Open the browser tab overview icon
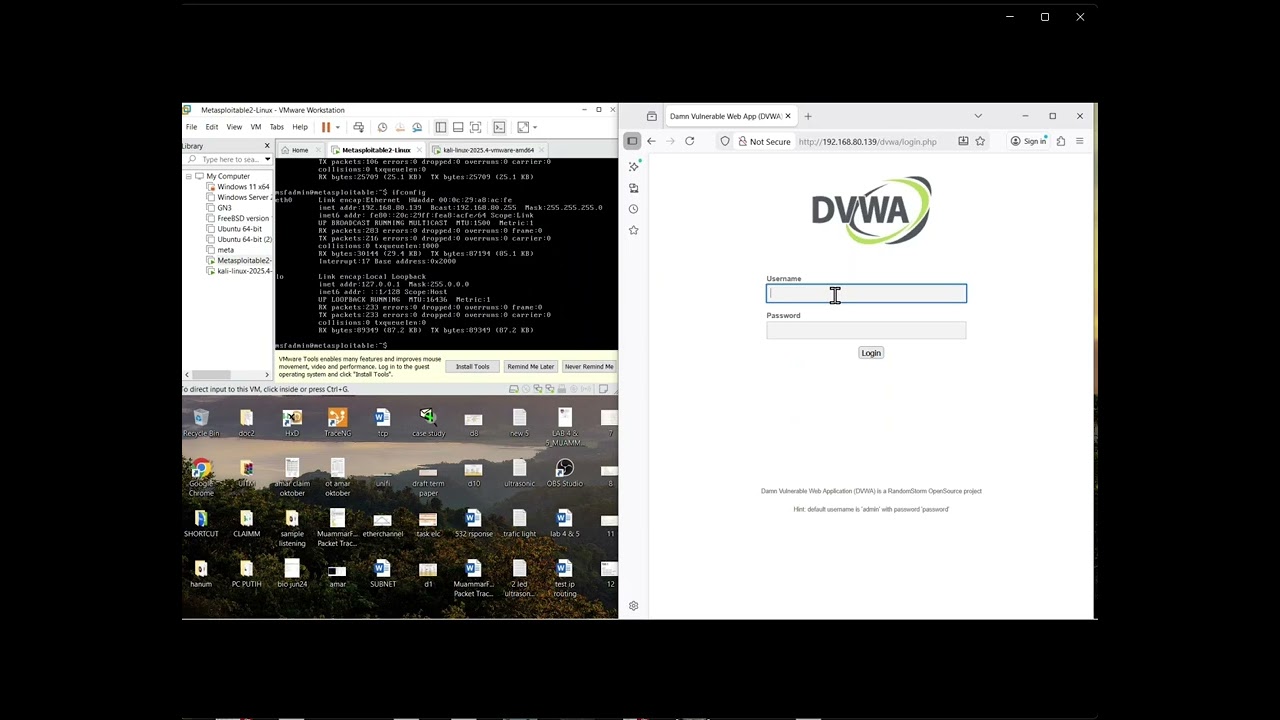1280x720 pixels. (652, 116)
